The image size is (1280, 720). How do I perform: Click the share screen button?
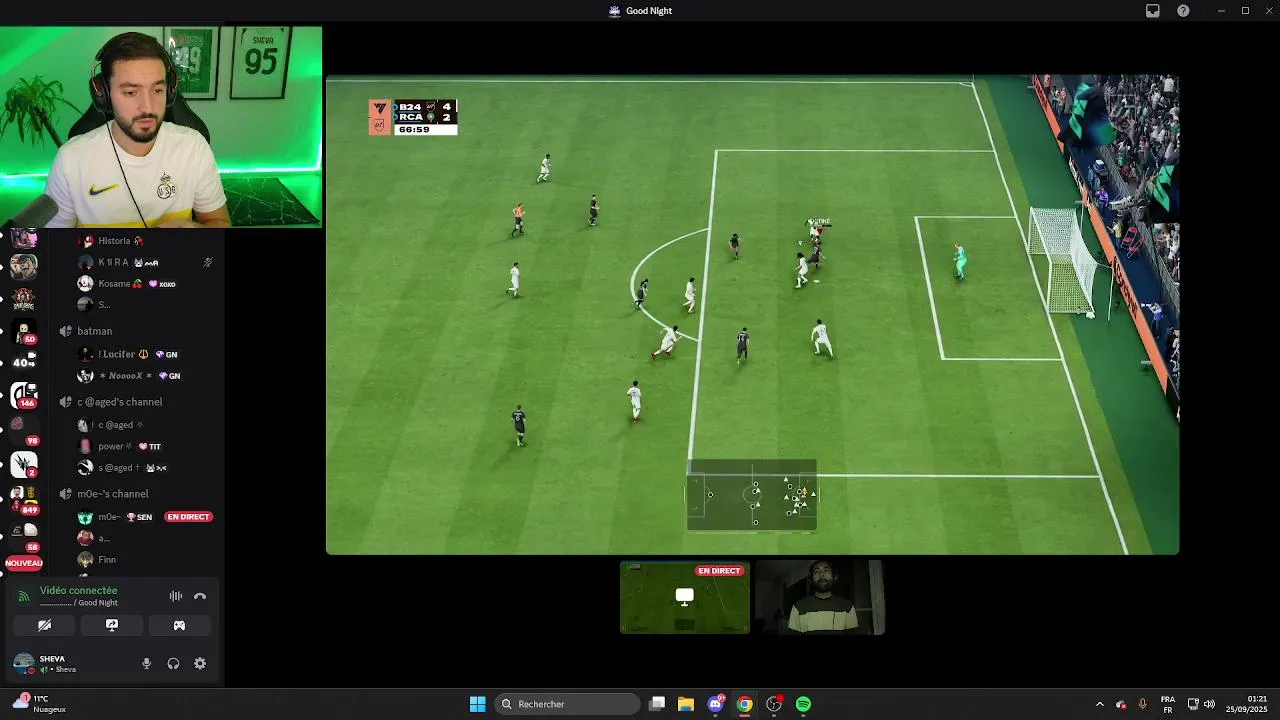pos(112,625)
